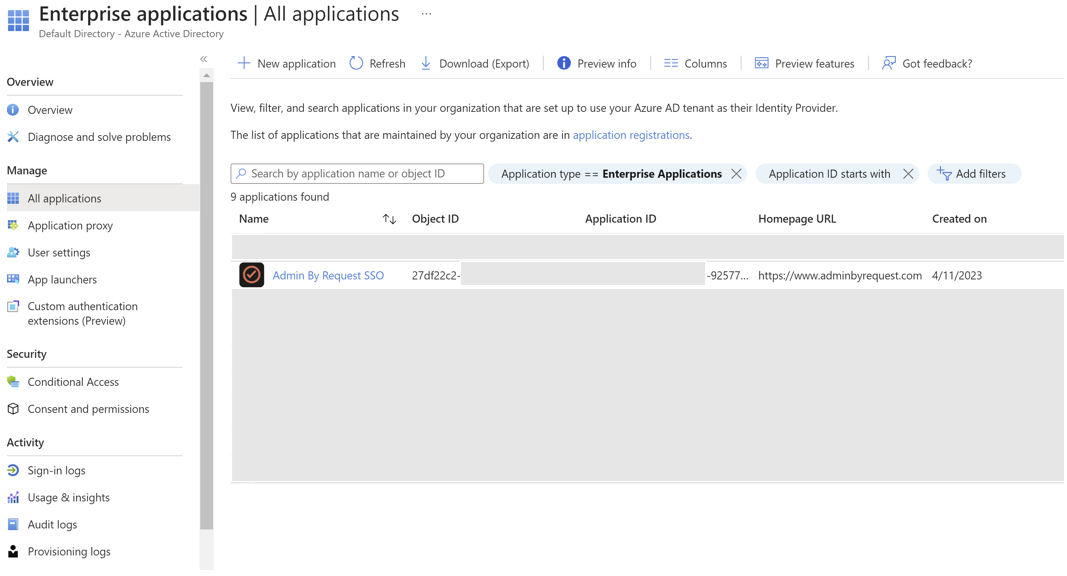This screenshot has height=576, width=1067.
Task: Click the User settings gear icon
Action: coord(13,253)
